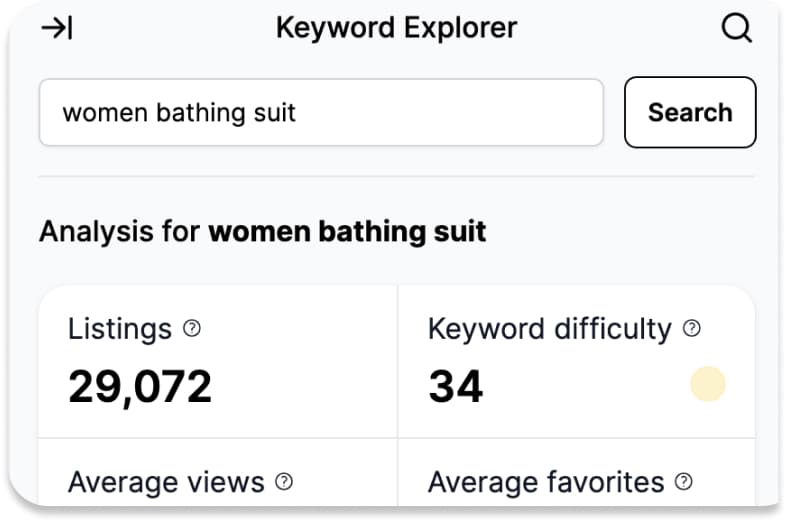Open search via the magnifier icon
This screenshot has height=522, width=810.
tap(736, 27)
